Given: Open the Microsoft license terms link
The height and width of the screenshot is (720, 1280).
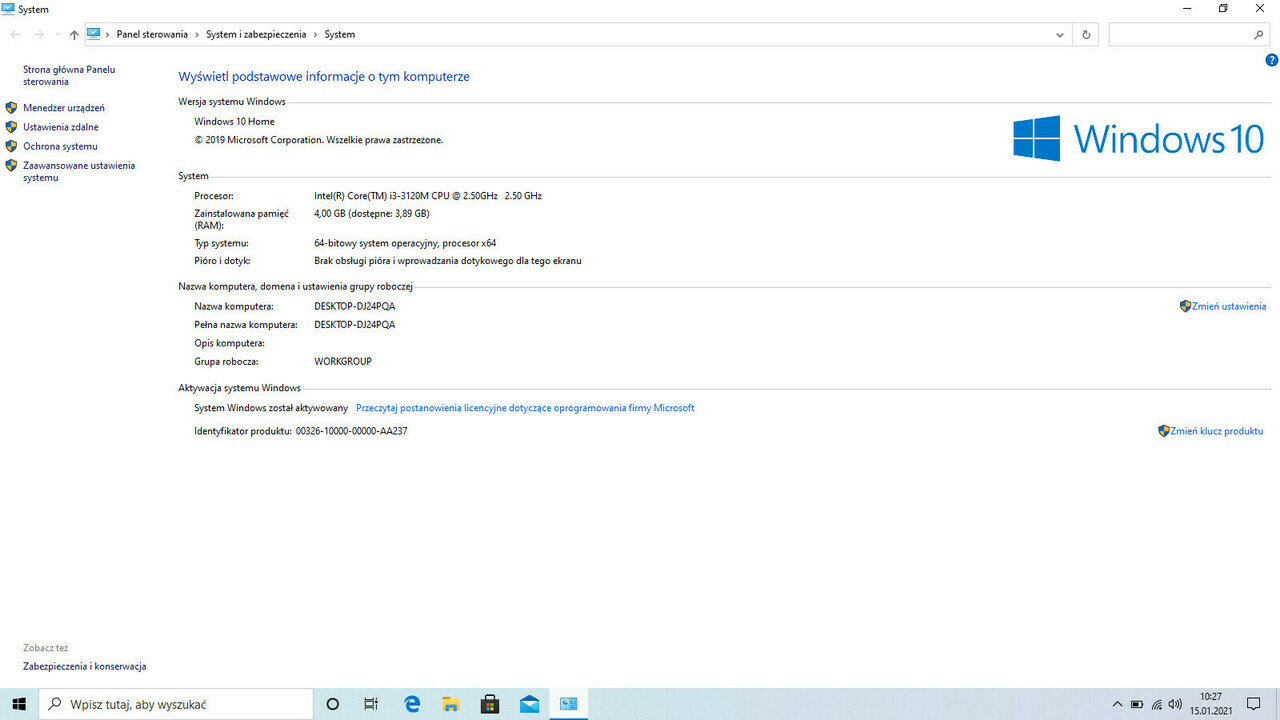Looking at the screenshot, I should coord(525,408).
